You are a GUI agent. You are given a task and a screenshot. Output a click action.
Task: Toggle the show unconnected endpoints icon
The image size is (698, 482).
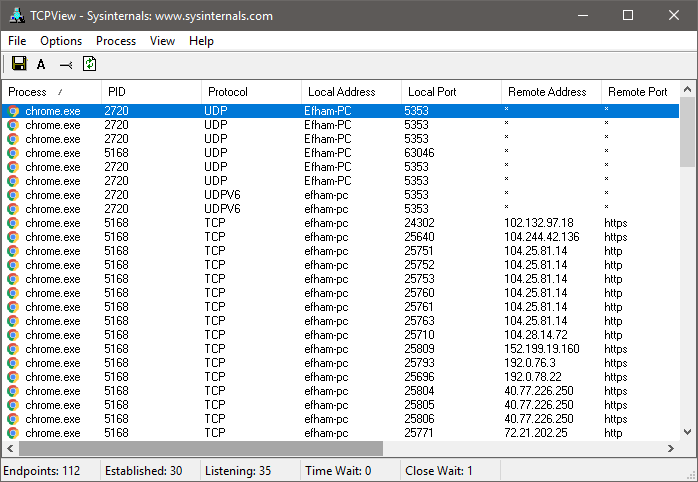click(x=66, y=65)
